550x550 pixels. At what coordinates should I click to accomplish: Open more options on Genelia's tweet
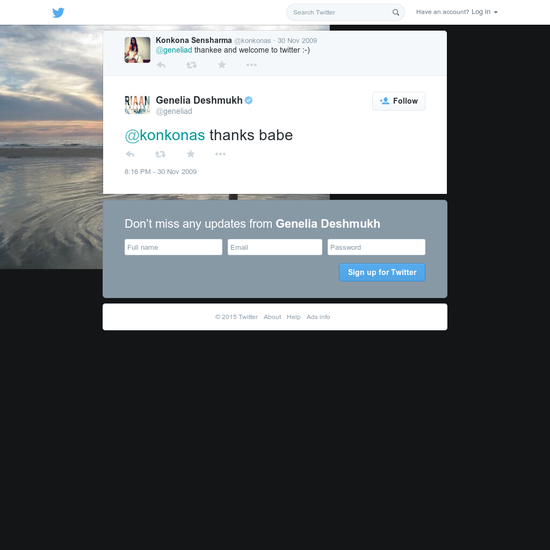[220, 154]
